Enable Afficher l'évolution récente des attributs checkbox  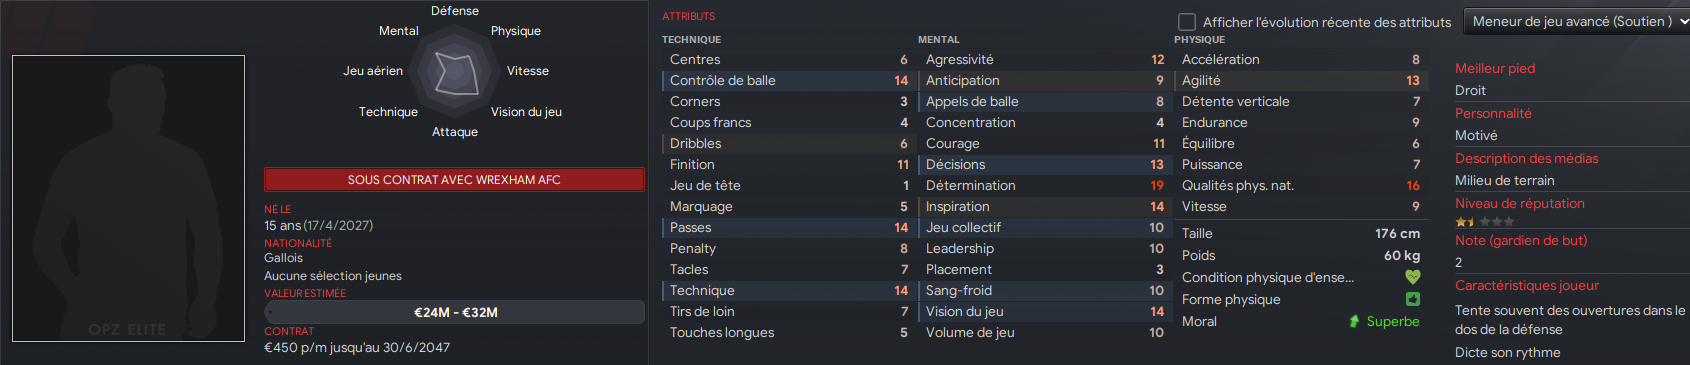pyautogui.click(x=1187, y=21)
